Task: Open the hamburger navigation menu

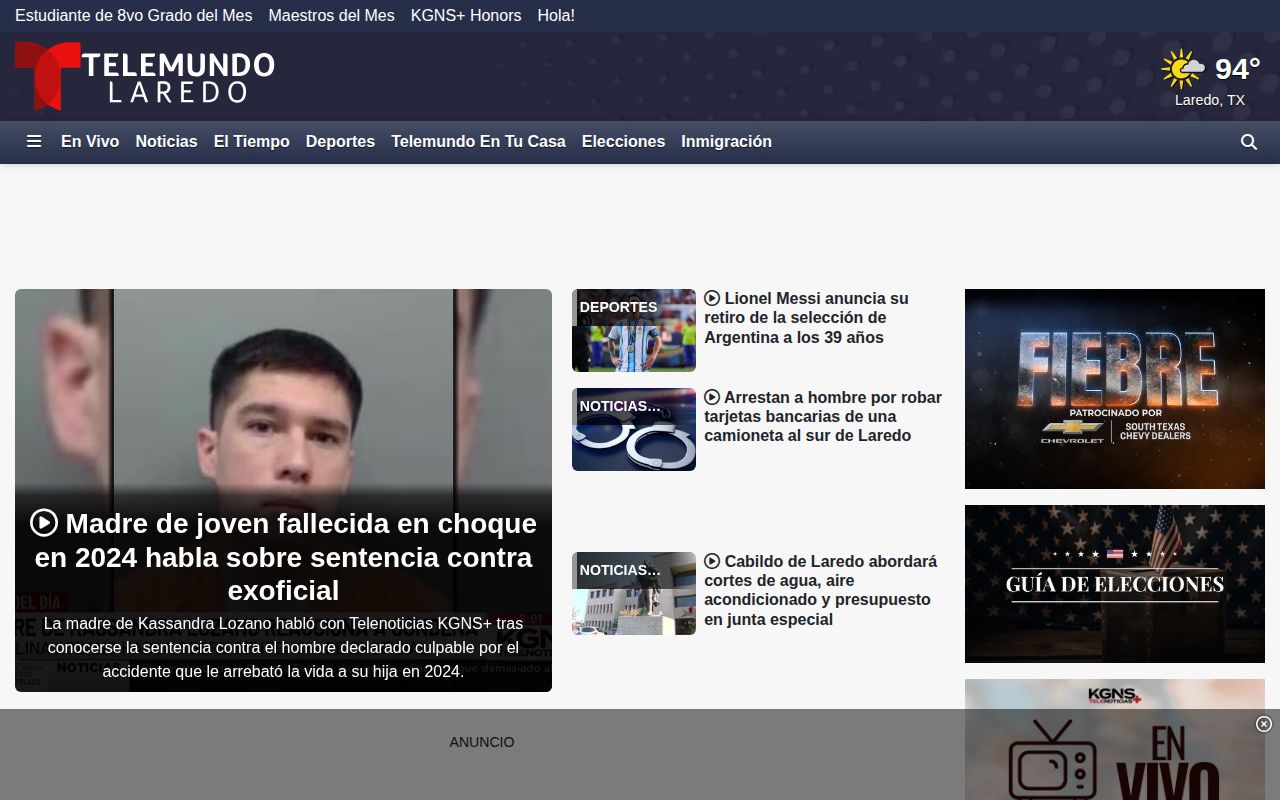Action: point(34,142)
